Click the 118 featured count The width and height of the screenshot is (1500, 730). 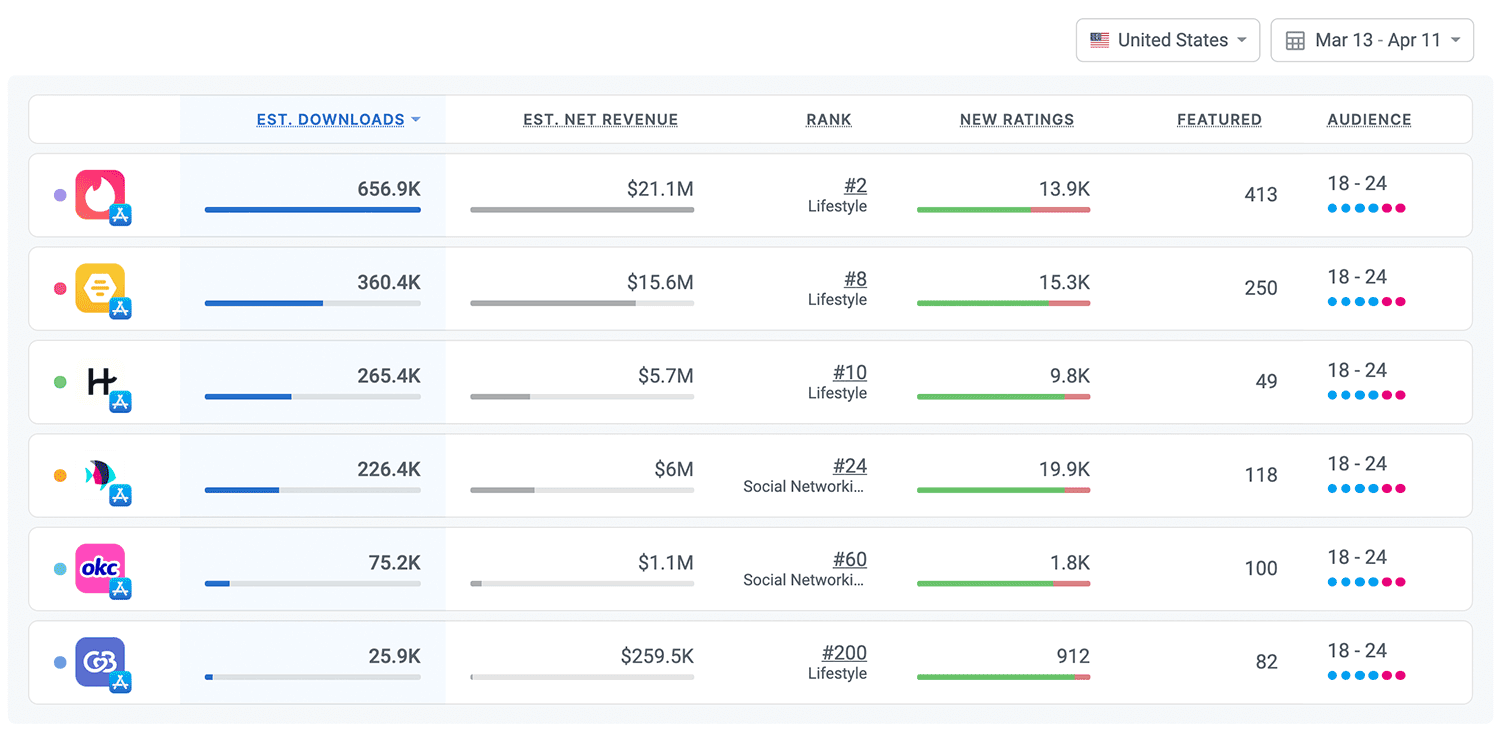[1261, 475]
